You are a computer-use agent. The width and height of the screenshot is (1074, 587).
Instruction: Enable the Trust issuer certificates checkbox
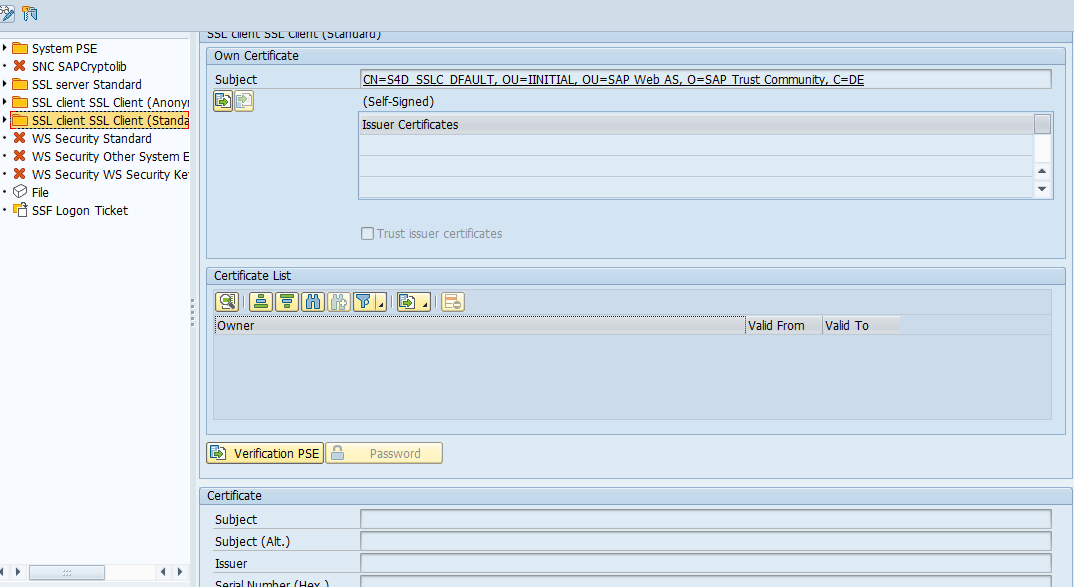[368, 233]
